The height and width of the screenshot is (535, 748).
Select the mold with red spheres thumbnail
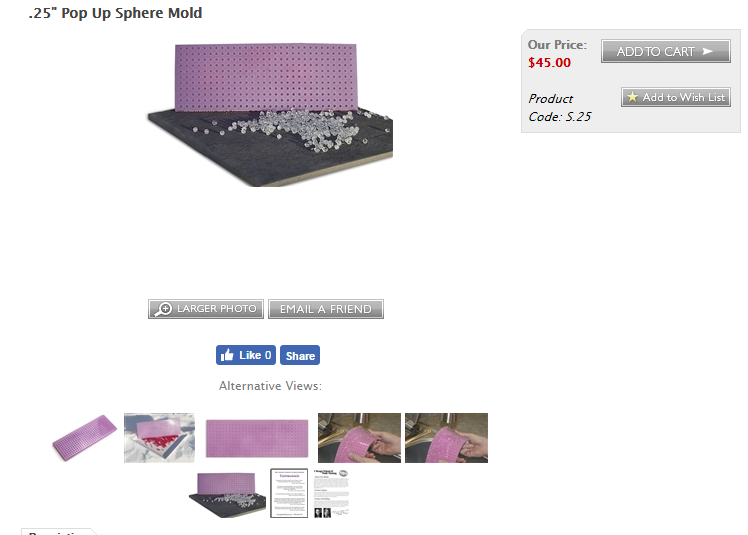[x=159, y=438]
